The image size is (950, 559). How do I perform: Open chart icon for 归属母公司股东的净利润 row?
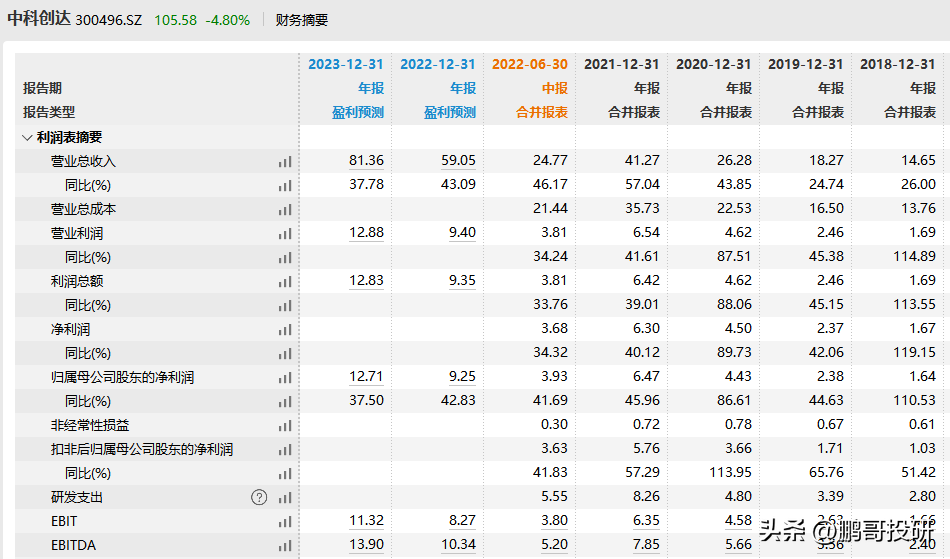[285, 378]
